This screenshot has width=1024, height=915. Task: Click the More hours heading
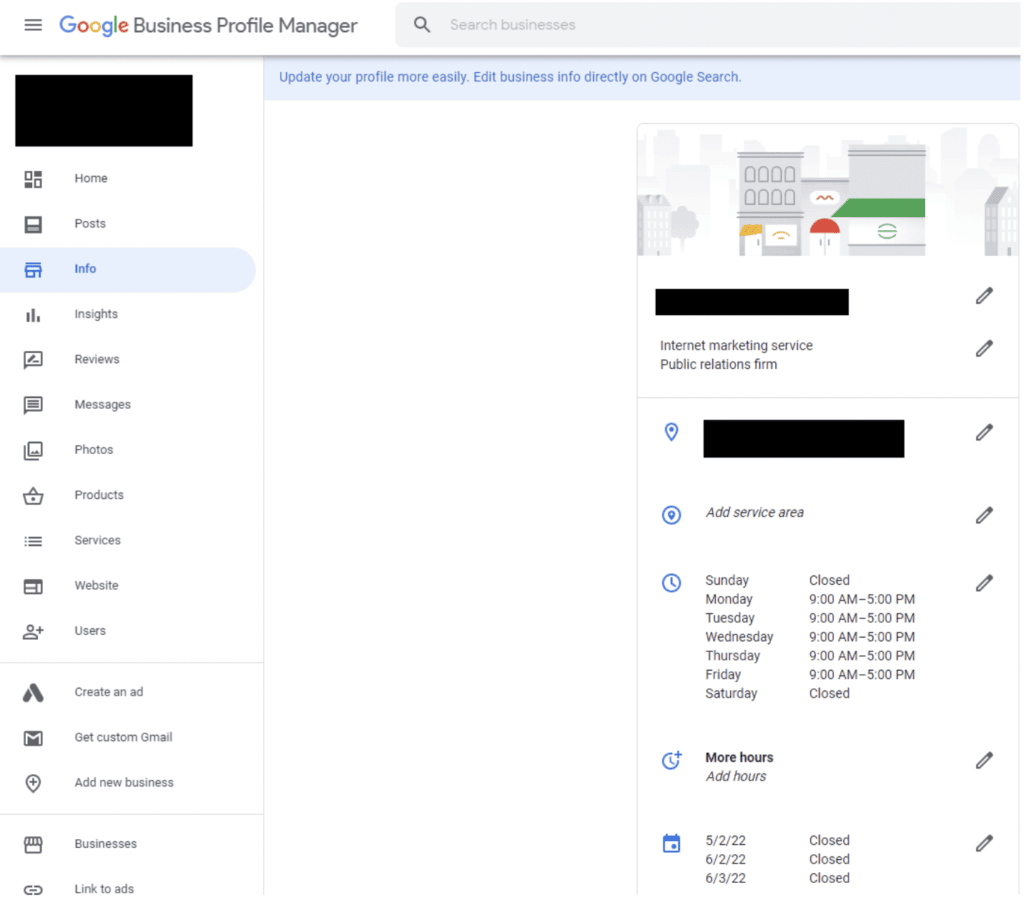tap(739, 758)
